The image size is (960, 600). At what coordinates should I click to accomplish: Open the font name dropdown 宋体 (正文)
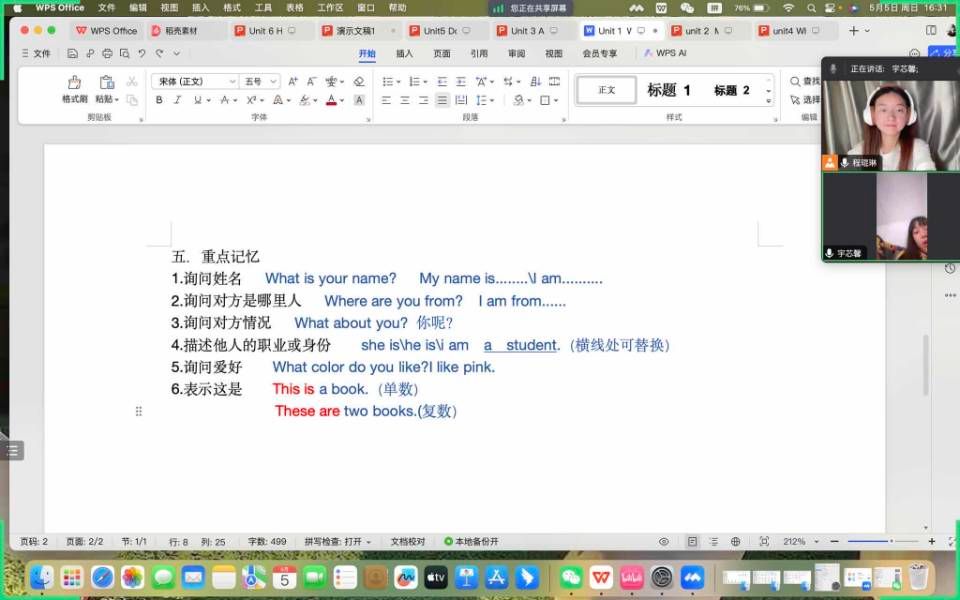(194, 81)
